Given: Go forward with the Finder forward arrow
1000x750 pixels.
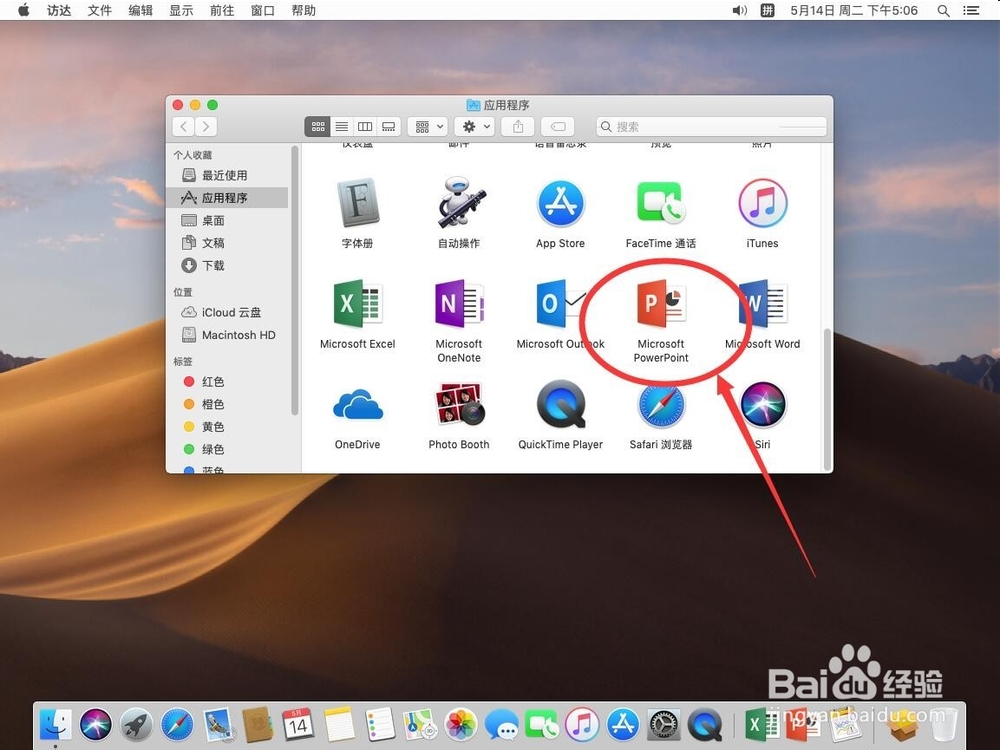Looking at the screenshot, I should point(205,126).
